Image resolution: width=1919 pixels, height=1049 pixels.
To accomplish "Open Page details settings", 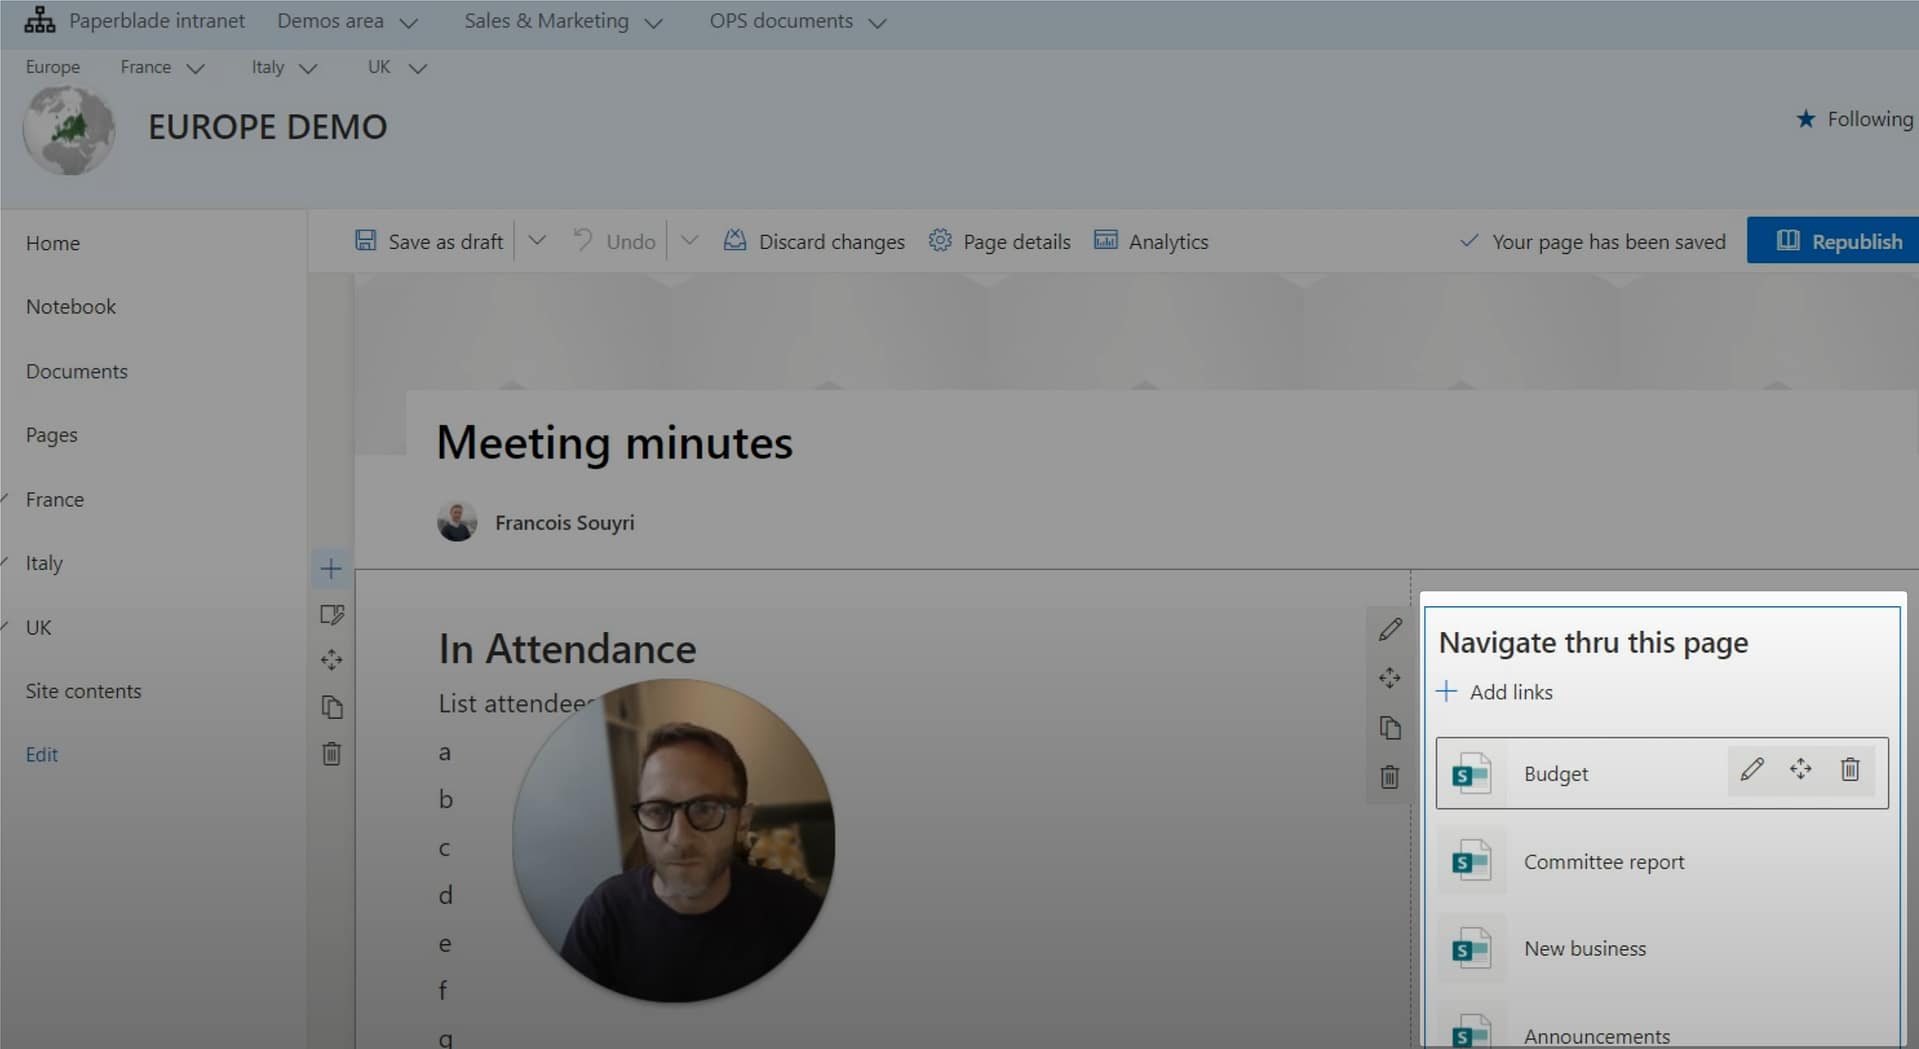I will click(1000, 242).
